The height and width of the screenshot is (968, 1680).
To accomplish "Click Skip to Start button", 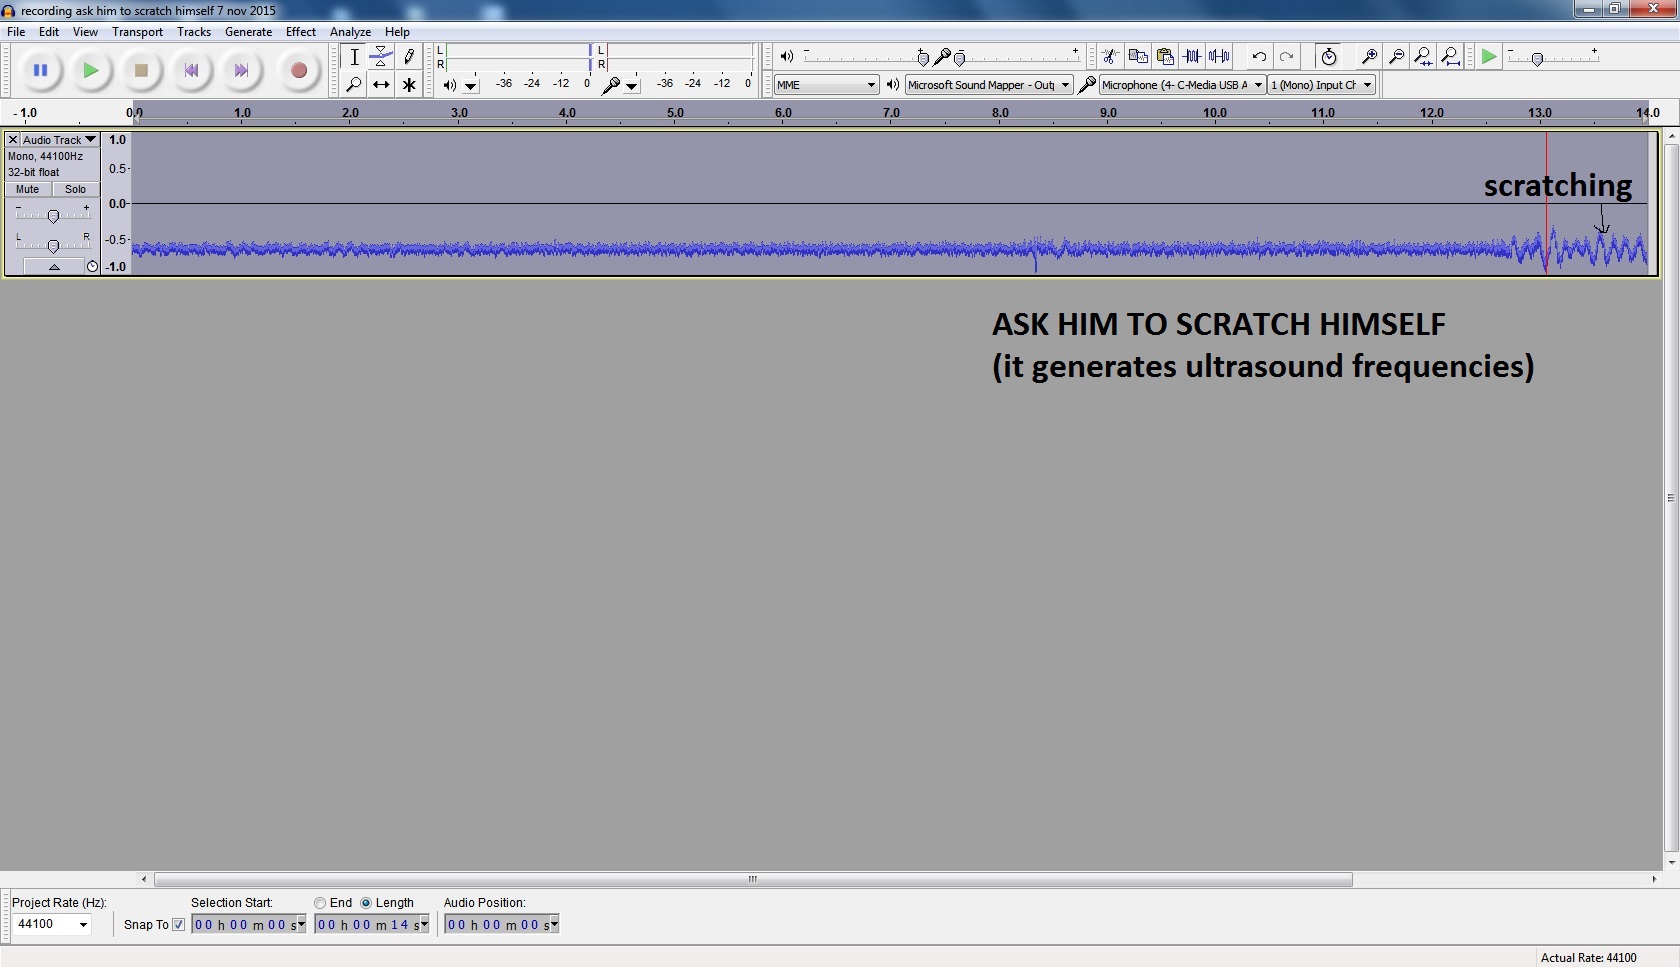I will coord(191,71).
